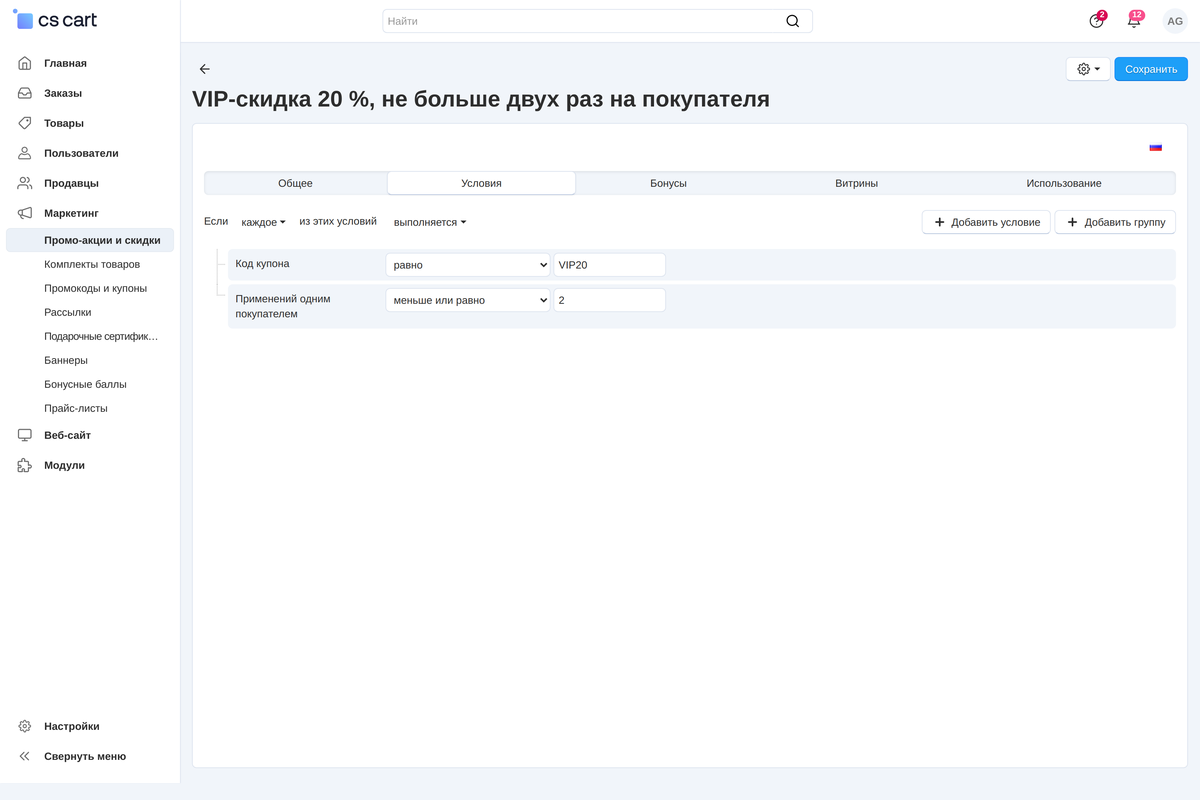Open the gear settings dropdown near Сохранить
The image size is (1200, 800).
(1088, 69)
